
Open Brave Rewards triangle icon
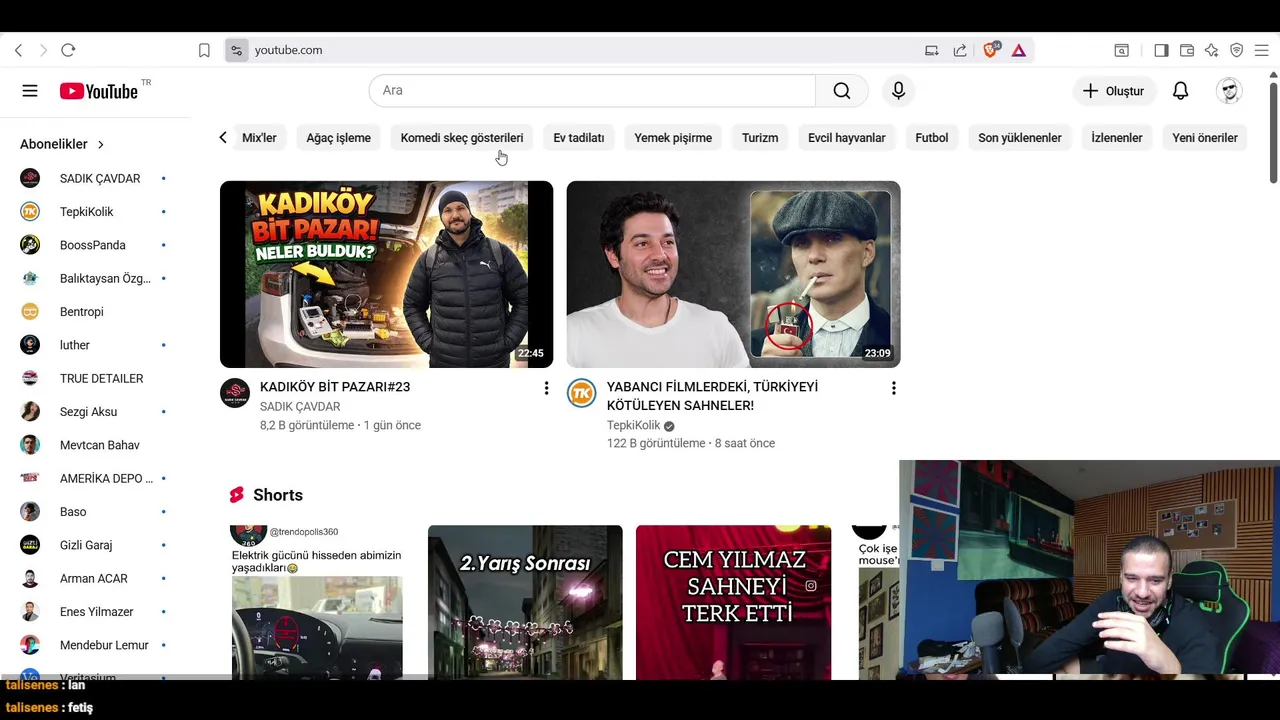click(1019, 50)
